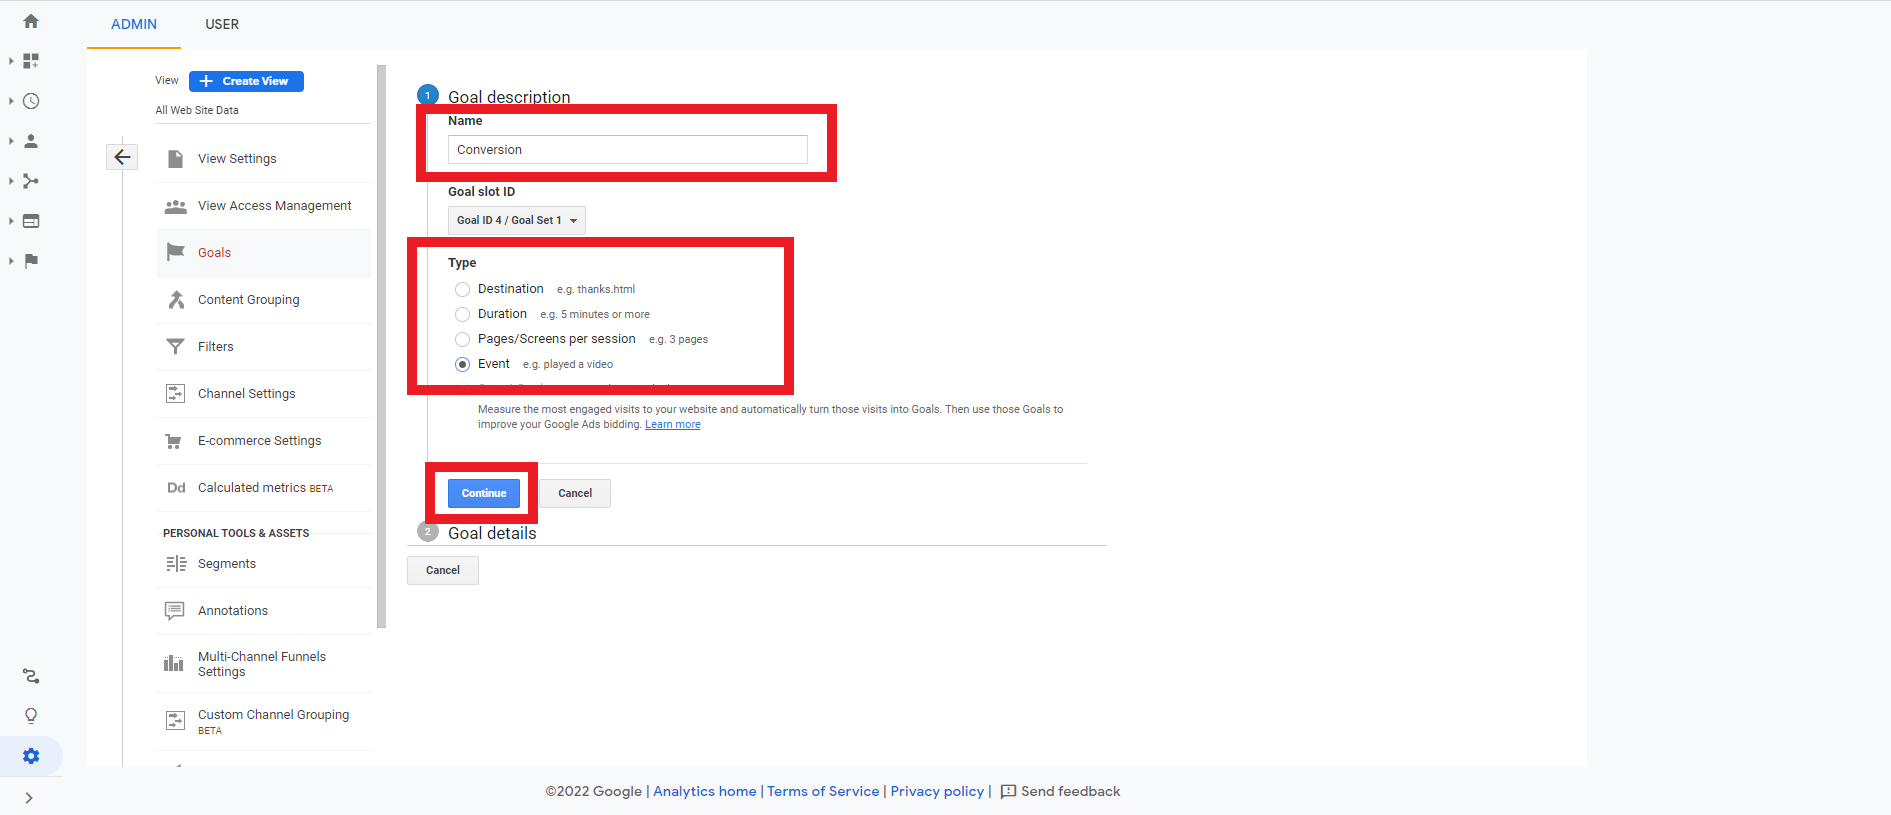Open the Discover lightbulb icon

tap(31, 716)
